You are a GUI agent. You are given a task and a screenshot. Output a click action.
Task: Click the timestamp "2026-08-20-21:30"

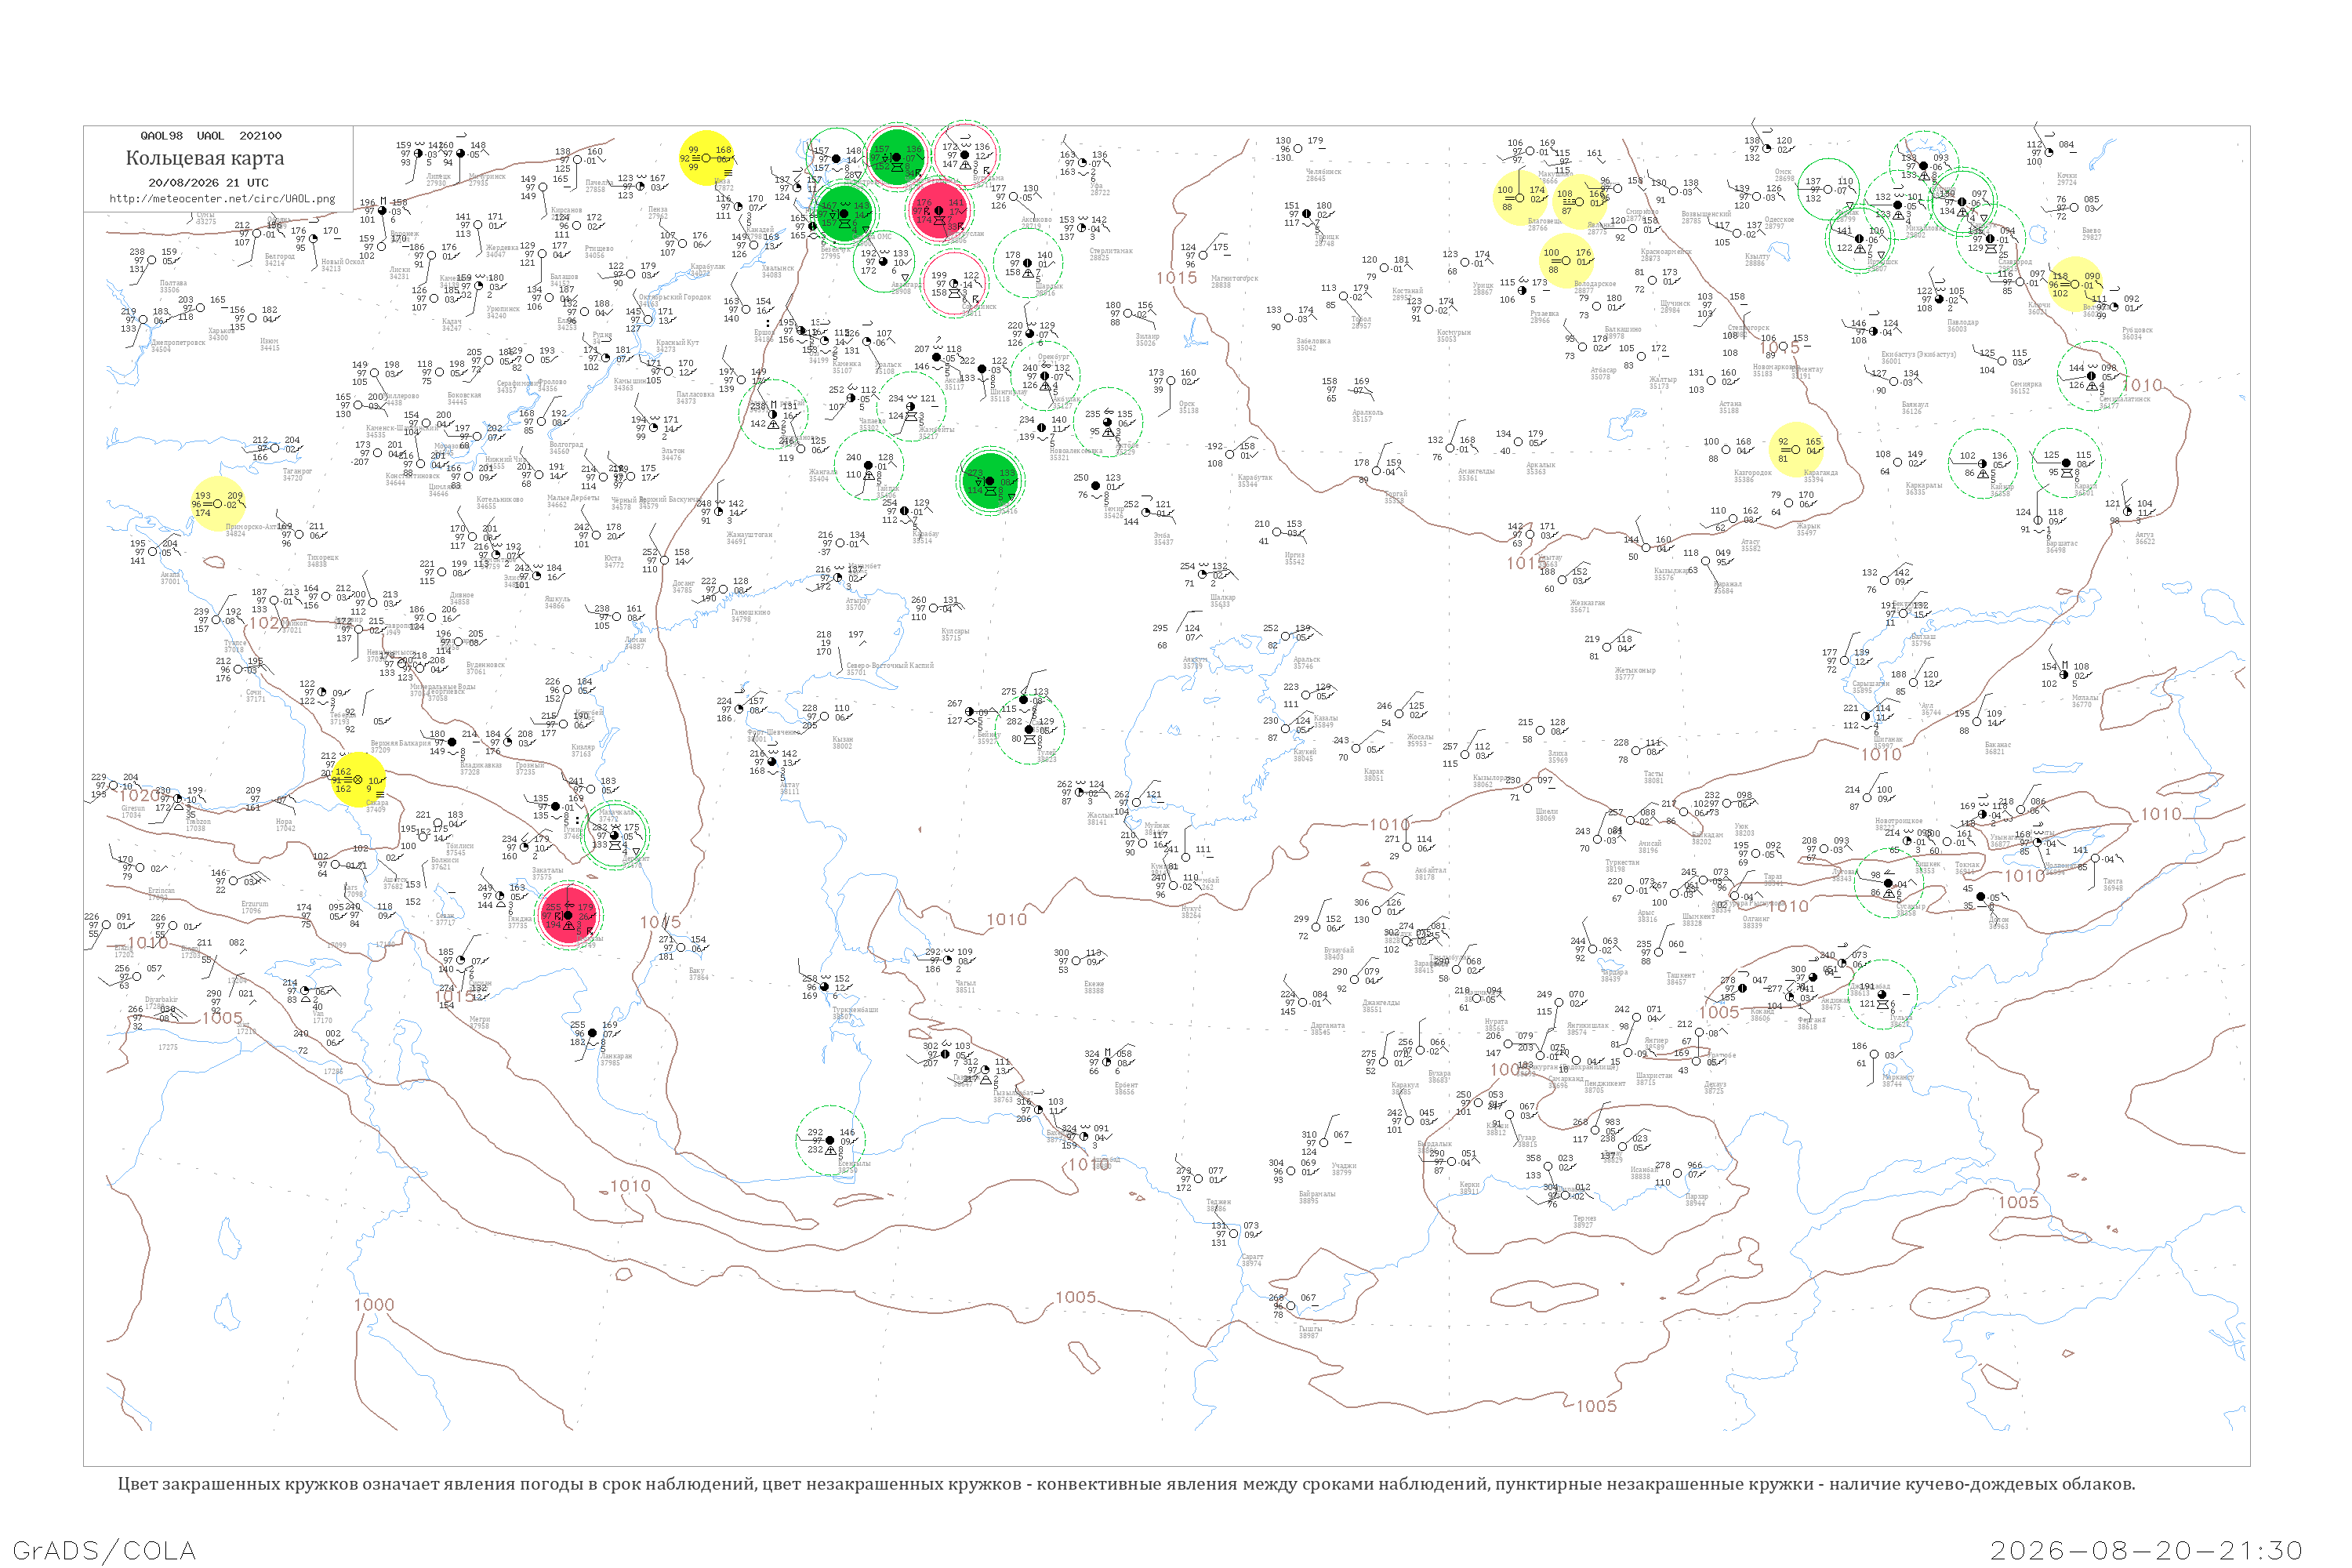(x=2146, y=1551)
